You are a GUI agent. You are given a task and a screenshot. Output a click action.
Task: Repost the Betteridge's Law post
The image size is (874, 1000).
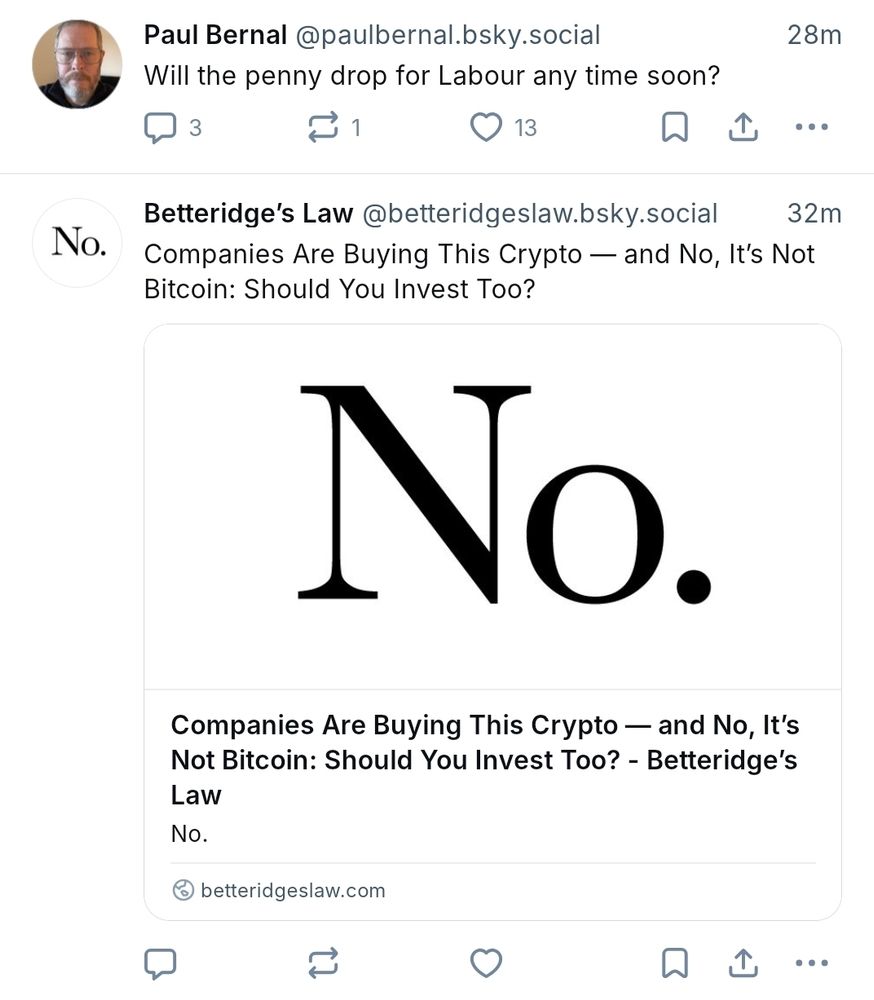(324, 963)
